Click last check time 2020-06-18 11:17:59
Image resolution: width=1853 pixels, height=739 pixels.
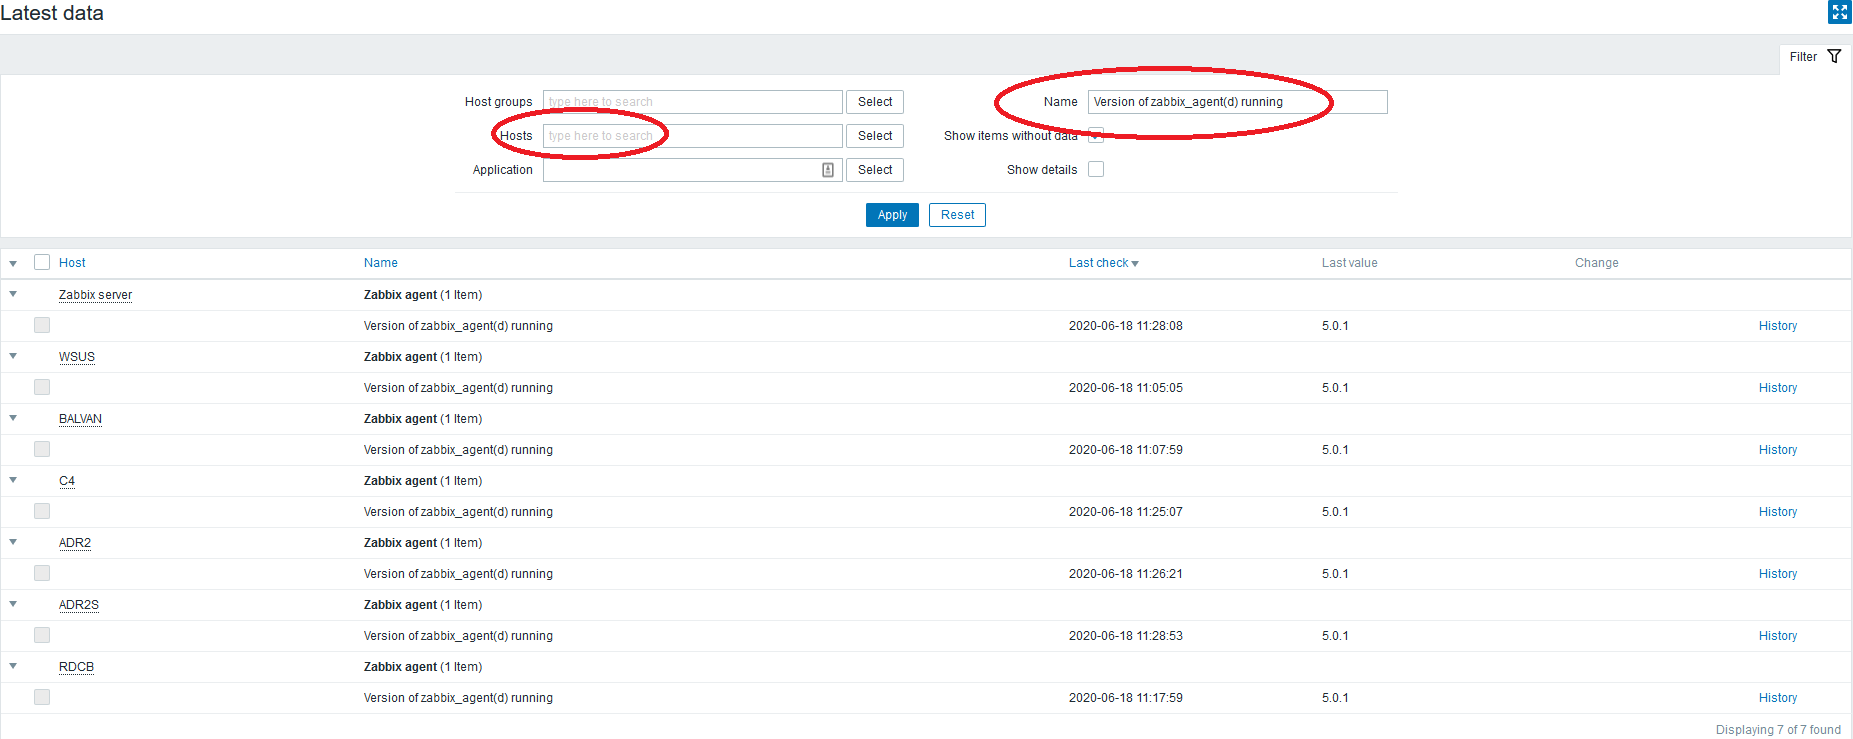tap(1126, 698)
